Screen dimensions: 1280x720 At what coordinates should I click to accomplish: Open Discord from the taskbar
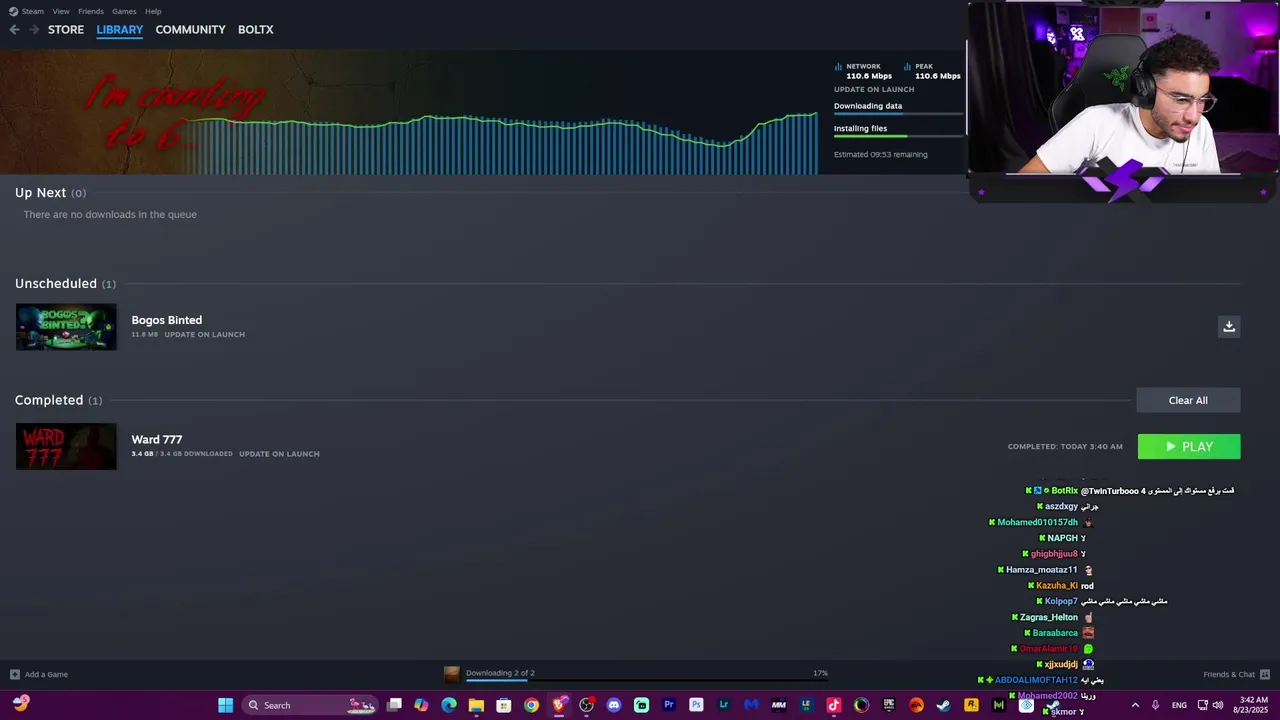614,705
